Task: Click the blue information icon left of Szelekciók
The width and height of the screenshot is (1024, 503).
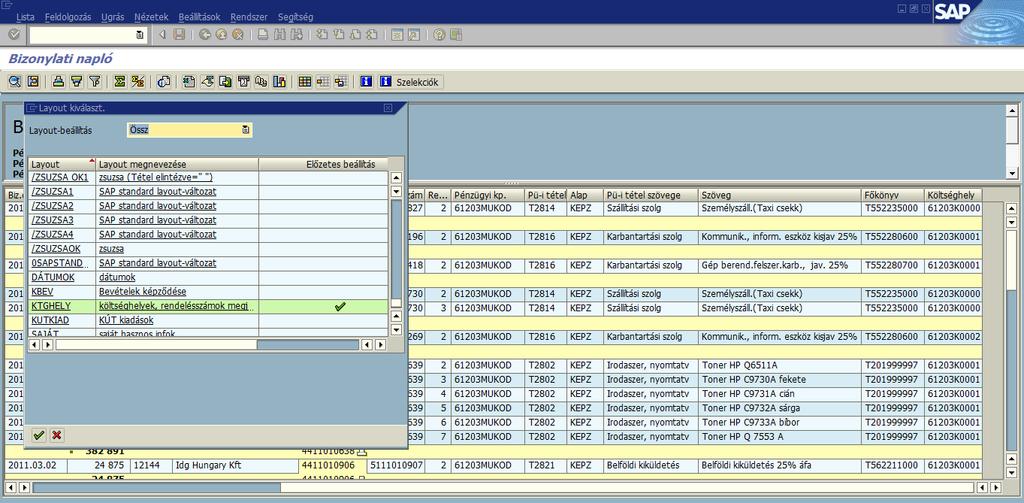Action: pyautogui.click(x=366, y=82)
